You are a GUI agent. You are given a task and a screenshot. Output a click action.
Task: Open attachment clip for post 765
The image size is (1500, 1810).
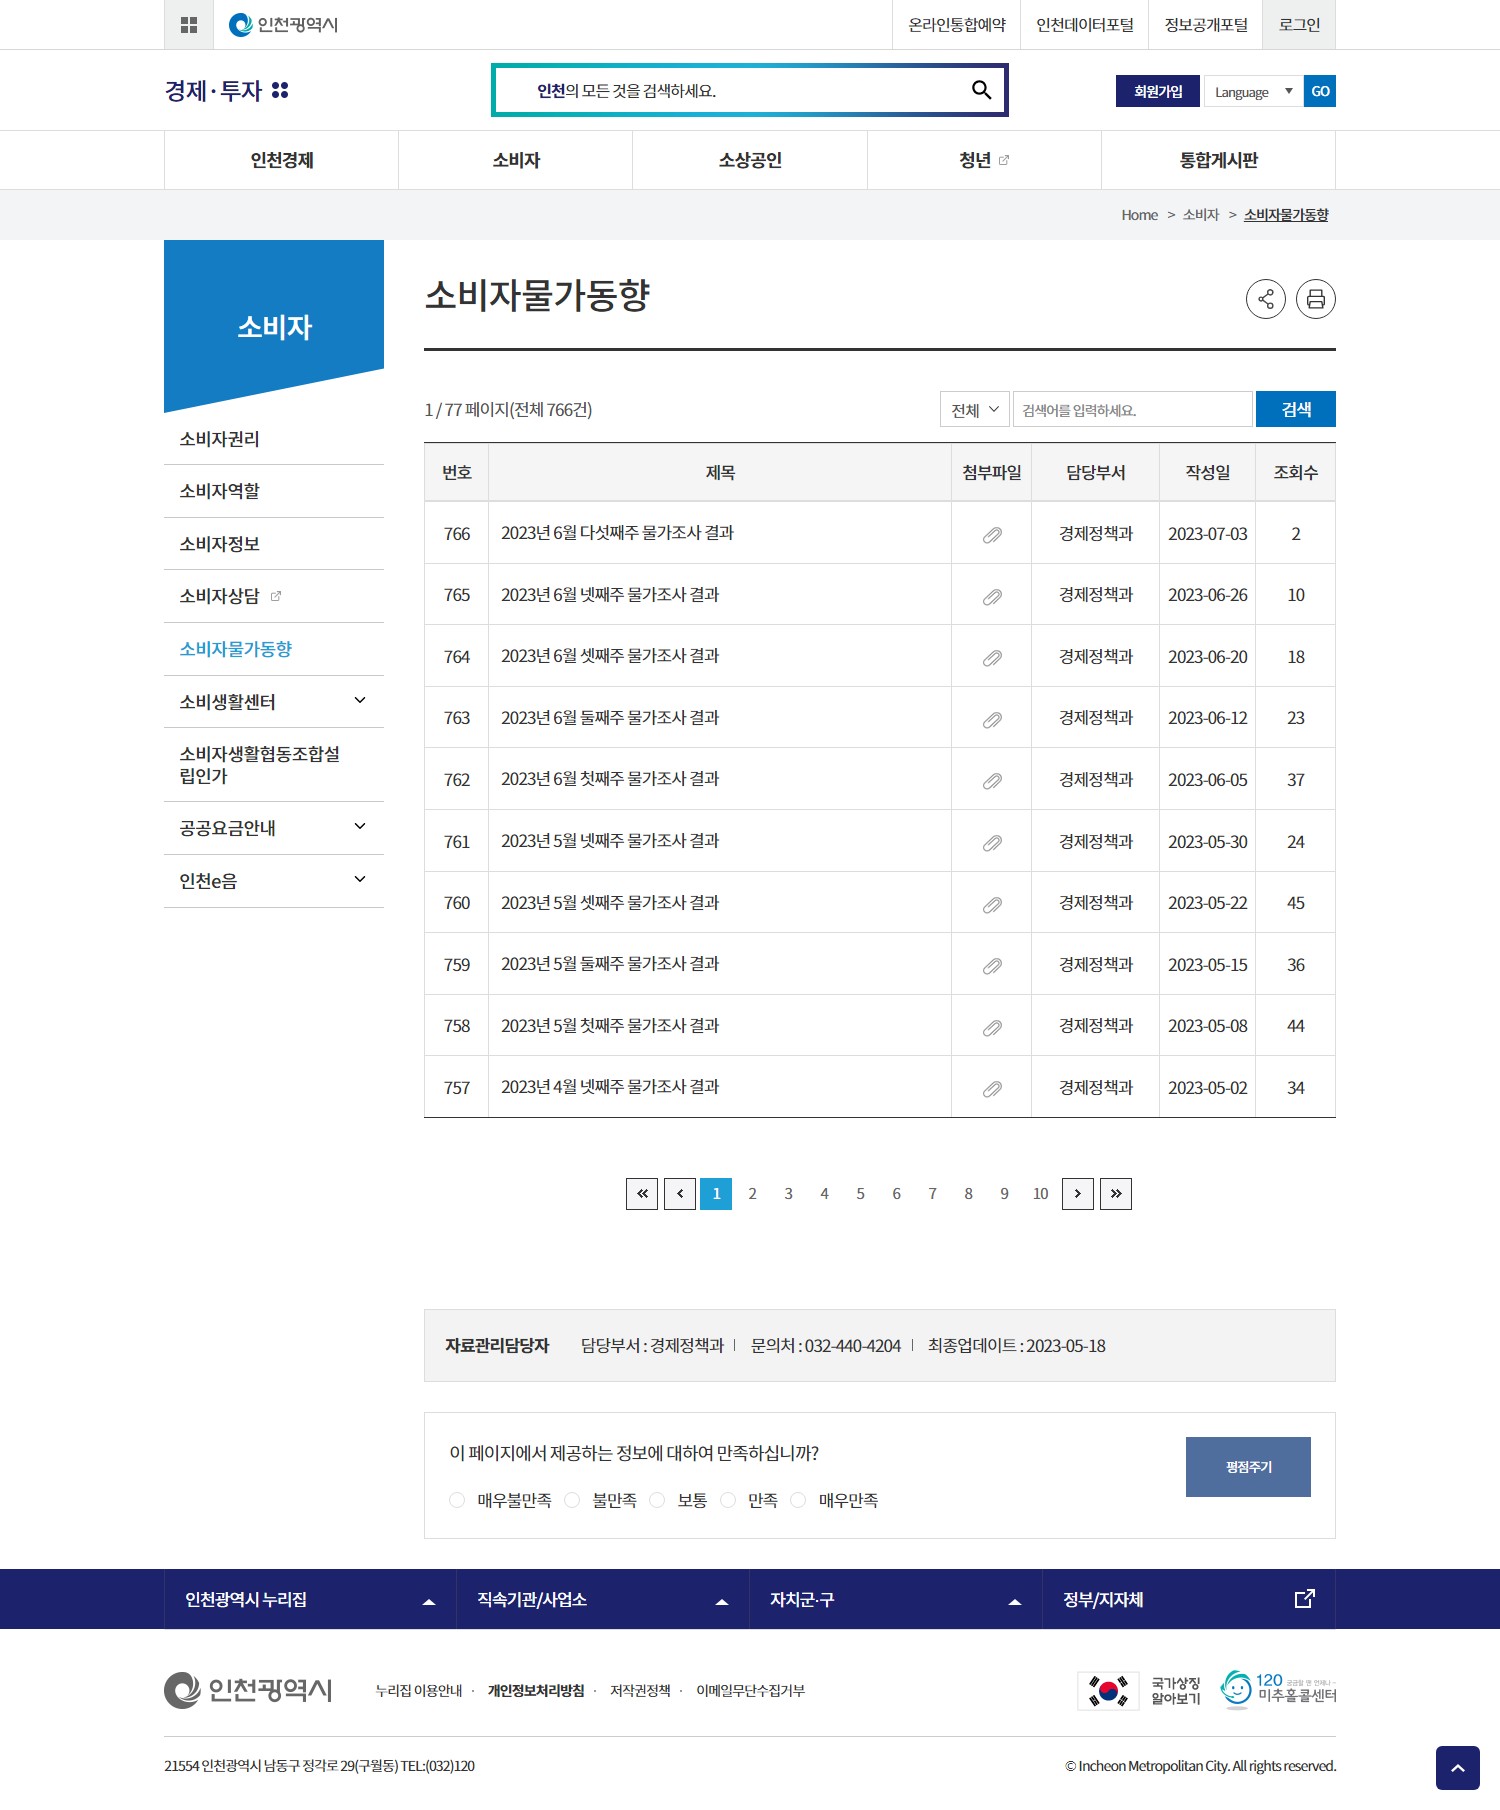(x=992, y=597)
